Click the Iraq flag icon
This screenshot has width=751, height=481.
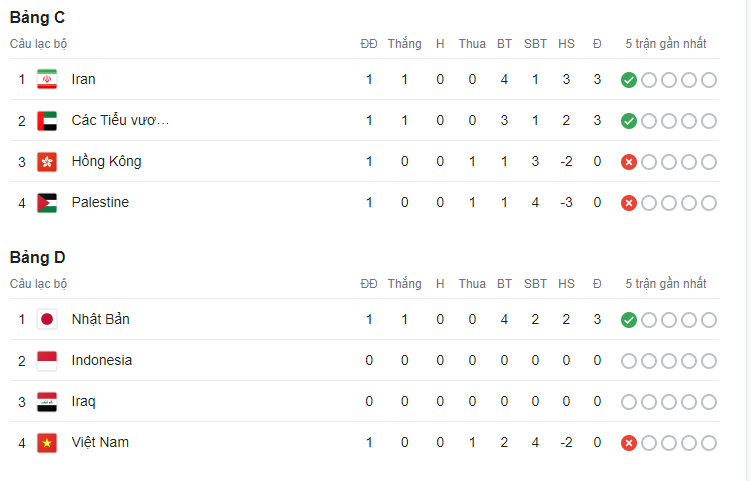click(x=47, y=401)
